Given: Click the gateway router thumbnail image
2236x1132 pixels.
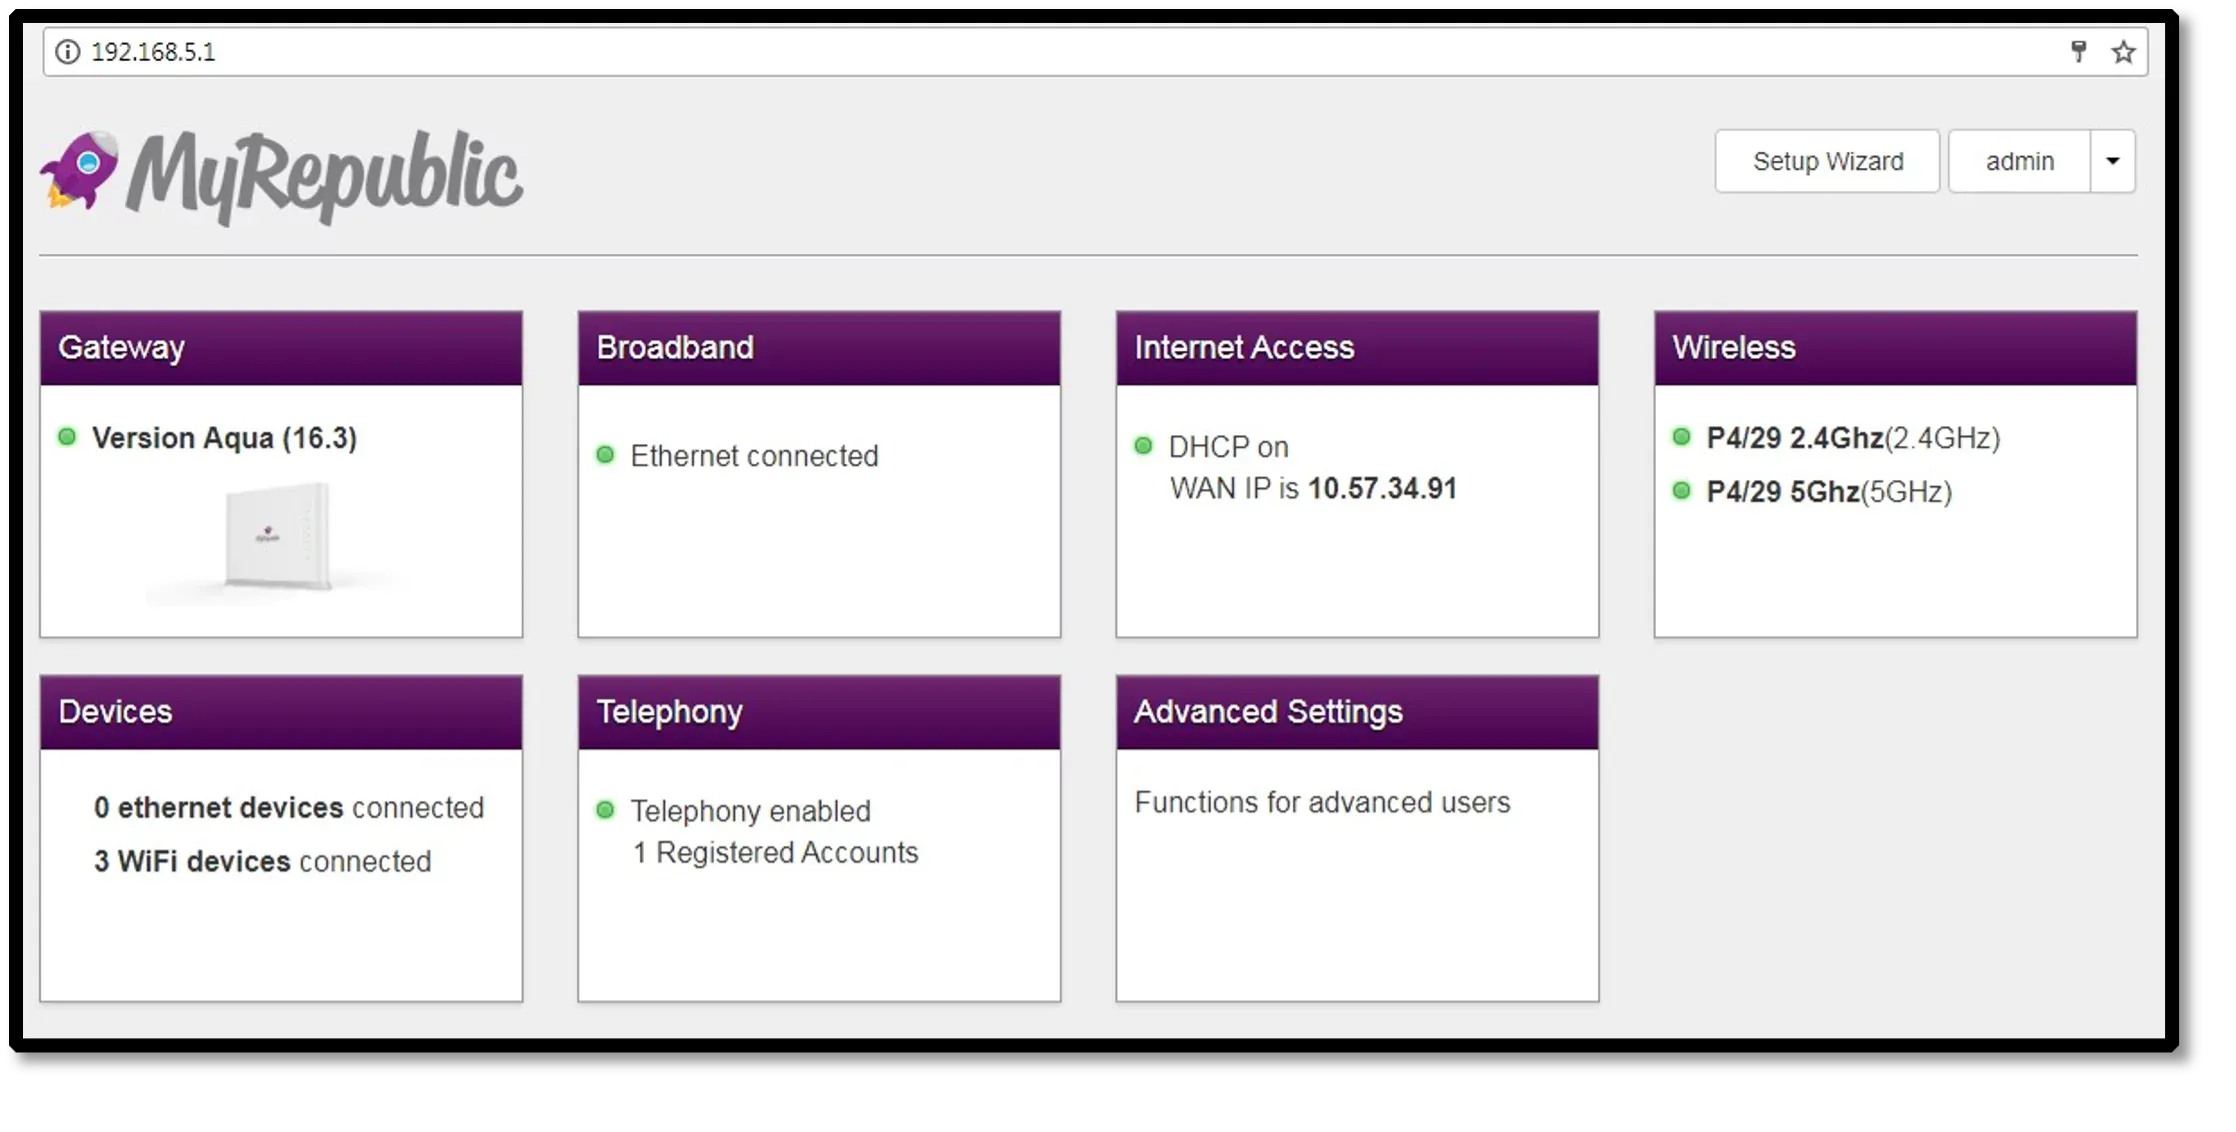Looking at the screenshot, I should pos(277,538).
